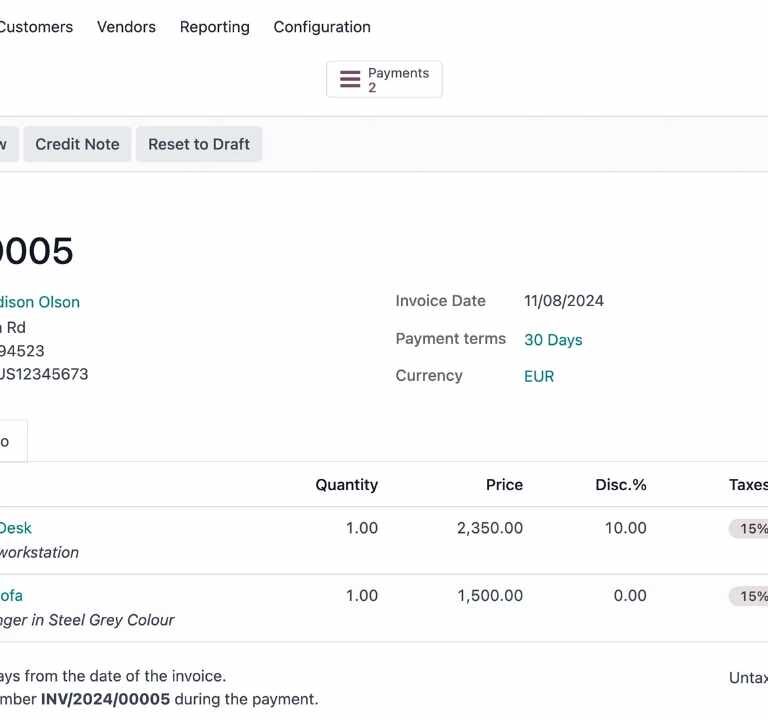Viewport: 768px width, 720px height.
Task: Click the Credit Note button
Action: [x=77, y=144]
